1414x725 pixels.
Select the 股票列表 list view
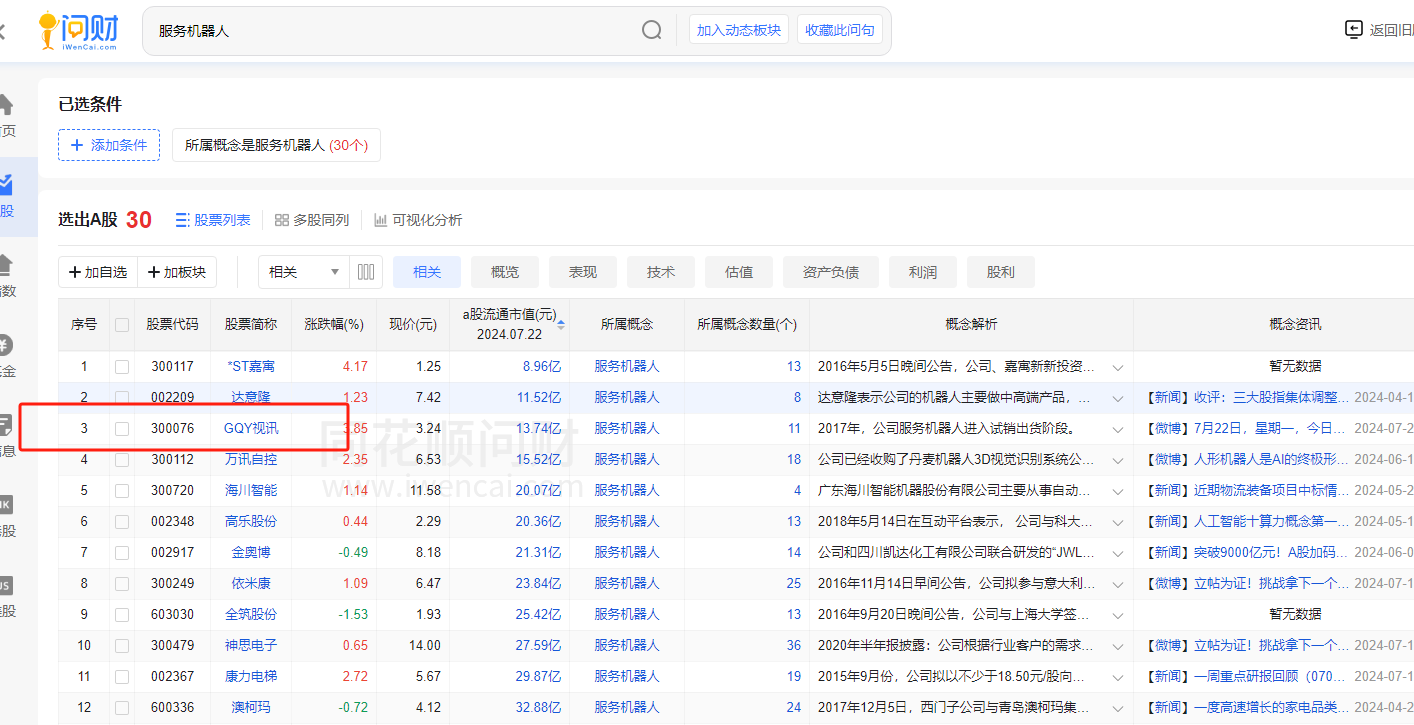pos(213,220)
